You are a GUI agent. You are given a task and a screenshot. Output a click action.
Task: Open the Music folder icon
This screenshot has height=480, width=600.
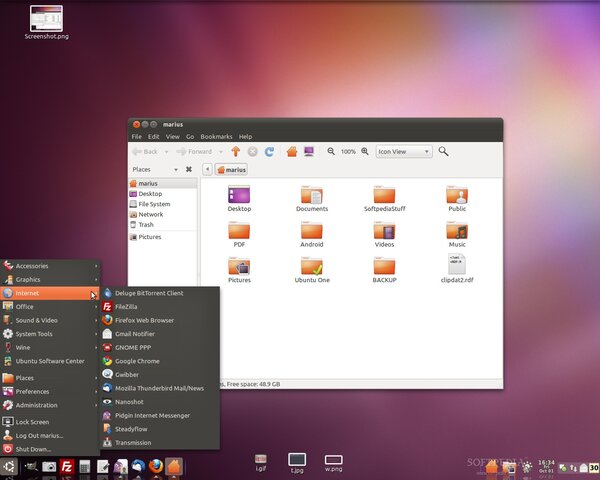pos(457,234)
